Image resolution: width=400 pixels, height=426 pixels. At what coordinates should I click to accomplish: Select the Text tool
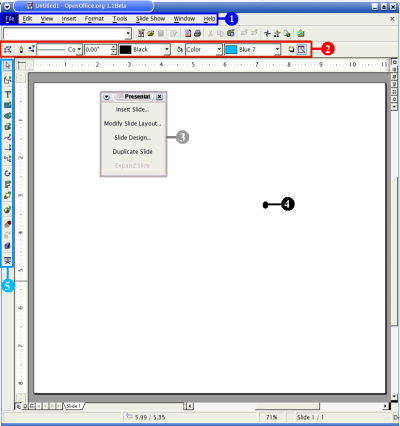[7, 94]
